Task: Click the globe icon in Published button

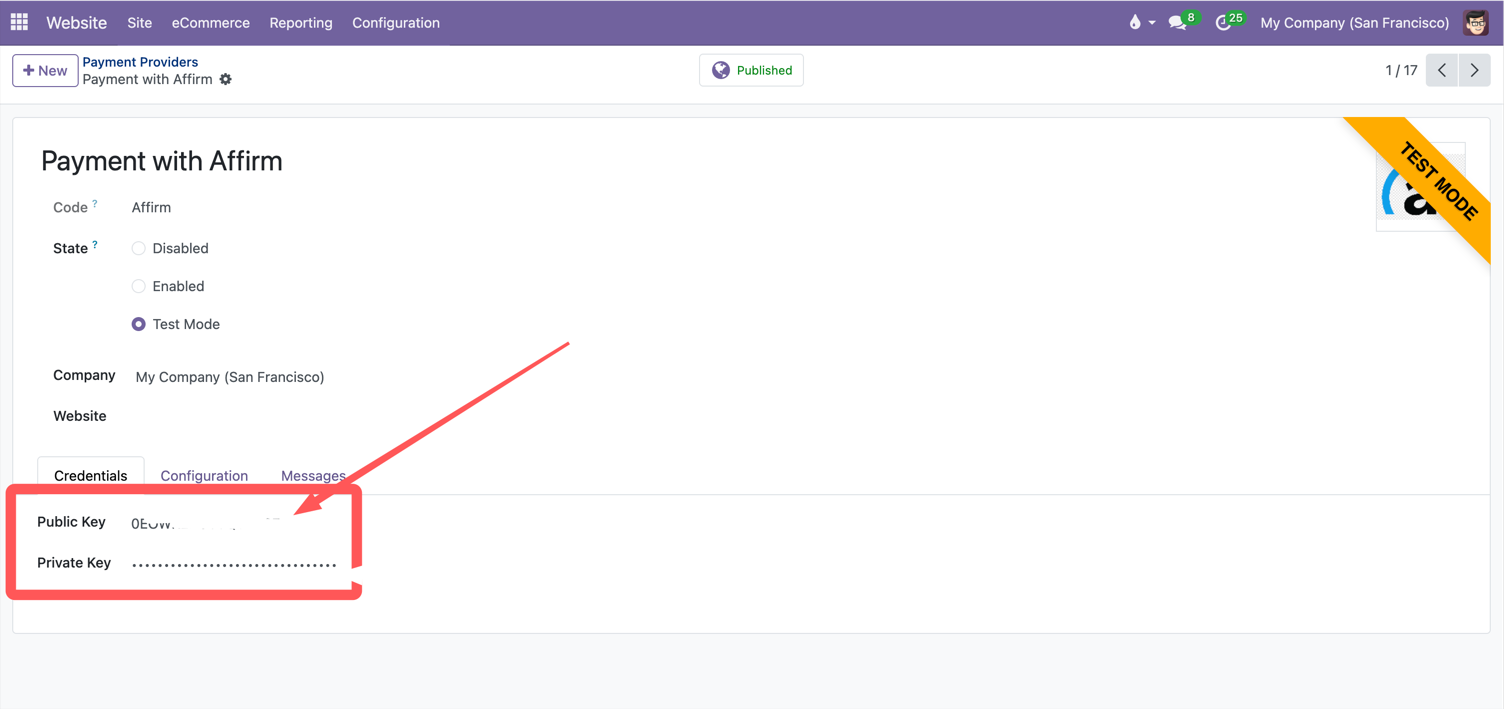Action: tap(721, 70)
